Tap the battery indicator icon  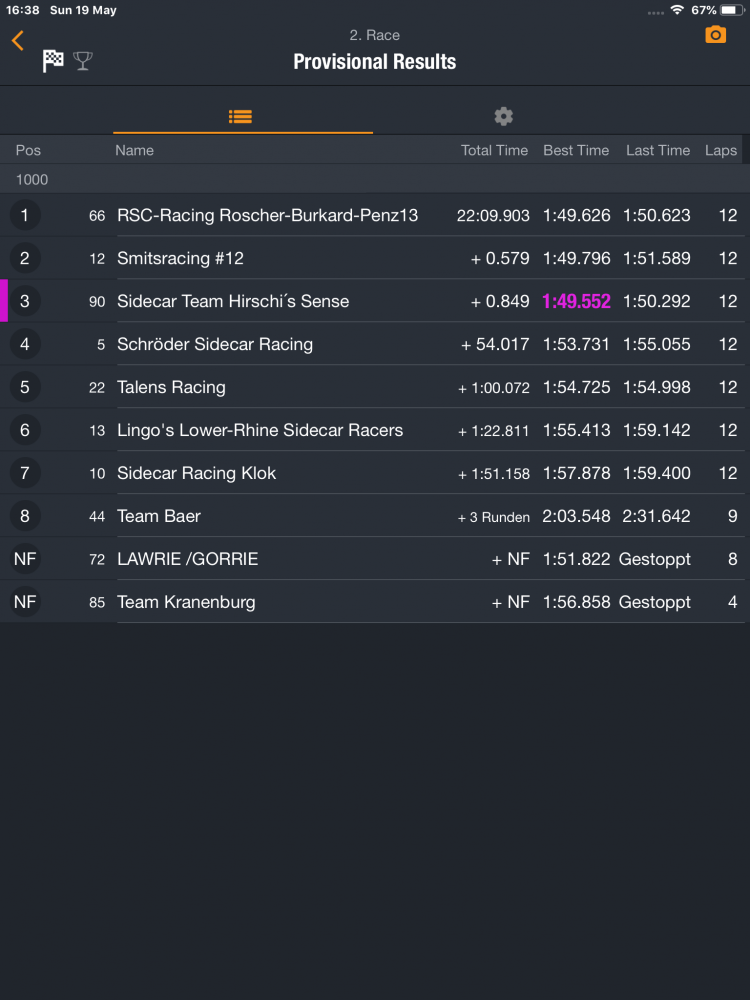pos(732,10)
